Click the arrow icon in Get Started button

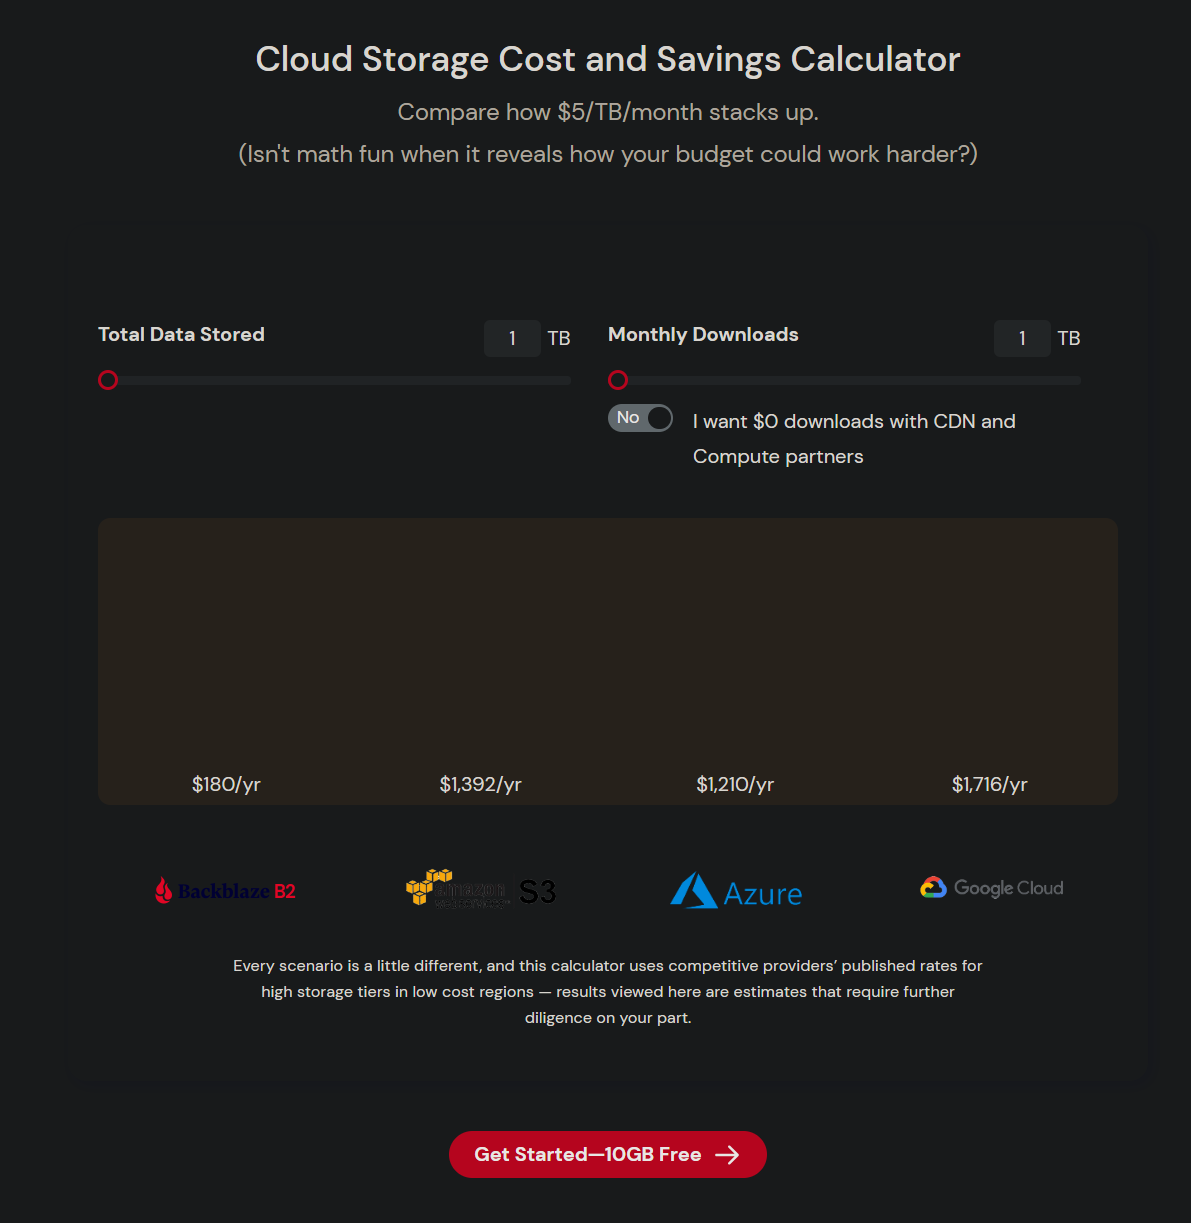pyautogui.click(x=727, y=1155)
